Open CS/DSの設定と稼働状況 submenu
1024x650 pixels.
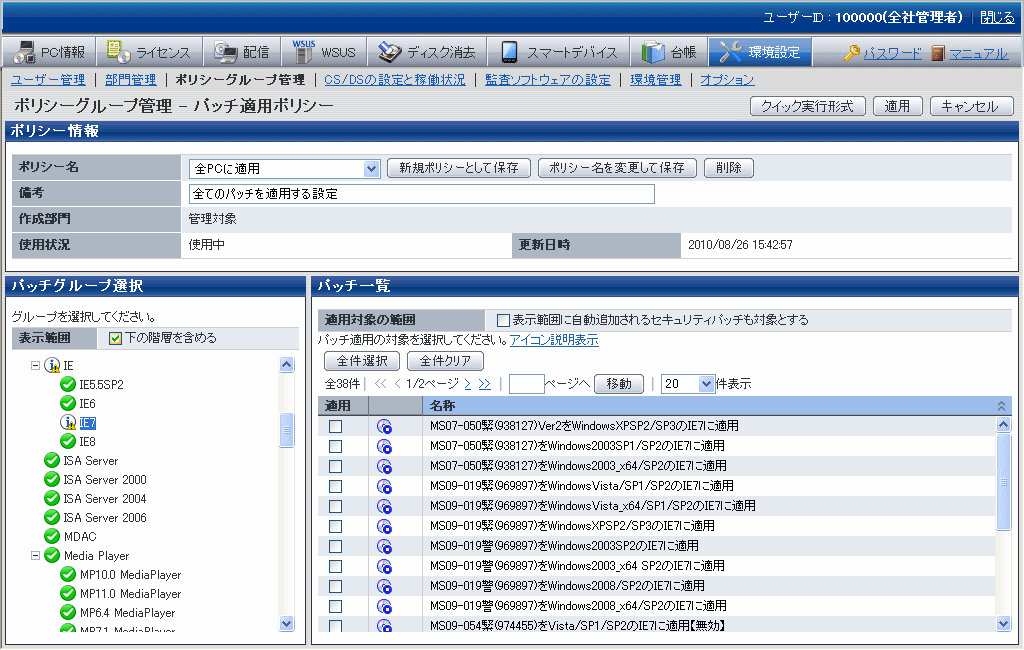click(x=394, y=80)
